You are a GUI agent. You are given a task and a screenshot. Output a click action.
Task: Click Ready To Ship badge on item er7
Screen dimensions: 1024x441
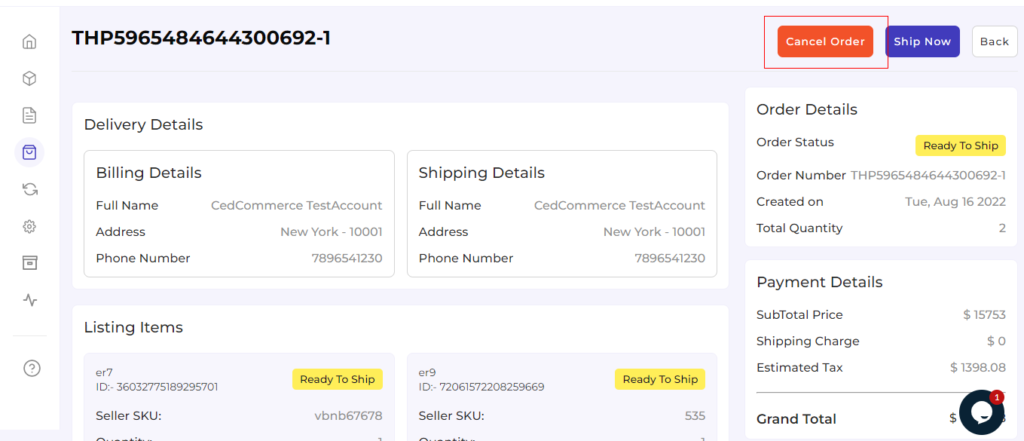(337, 379)
